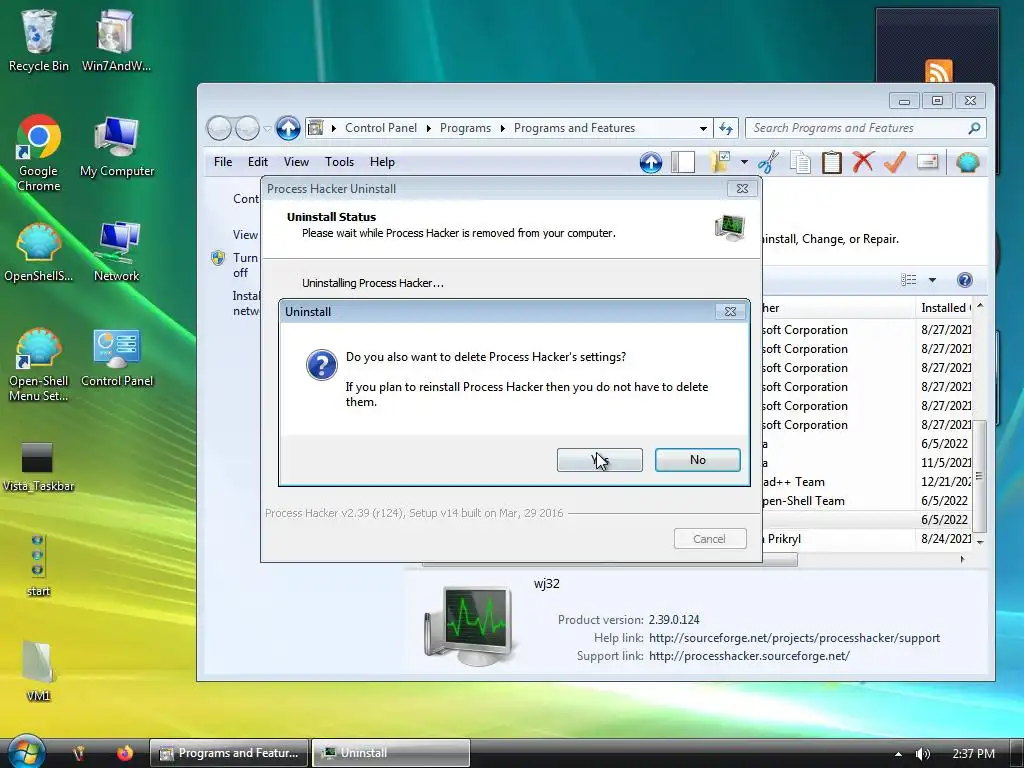The height and width of the screenshot is (768, 1024).
Task: Click the search magnifier icon
Action: tap(974, 128)
